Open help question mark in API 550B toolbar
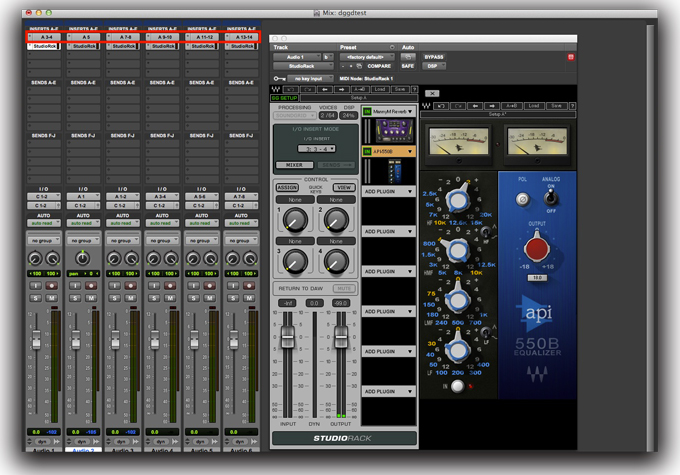Viewport: 680px width, 475px height. pyautogui.click(x=572, y=106)
